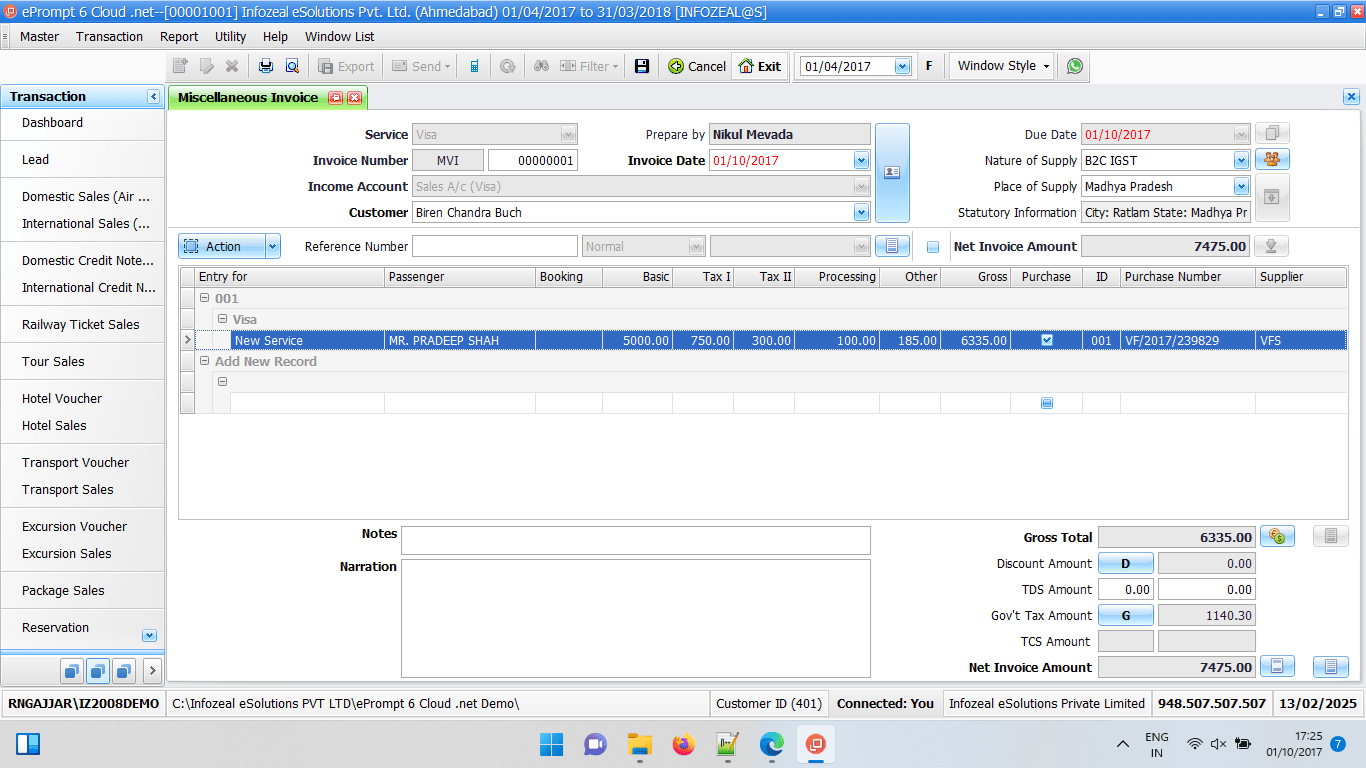Collapse the Add New Record group
Viewport: 1366px width, 768px height.
coord(204,361)
